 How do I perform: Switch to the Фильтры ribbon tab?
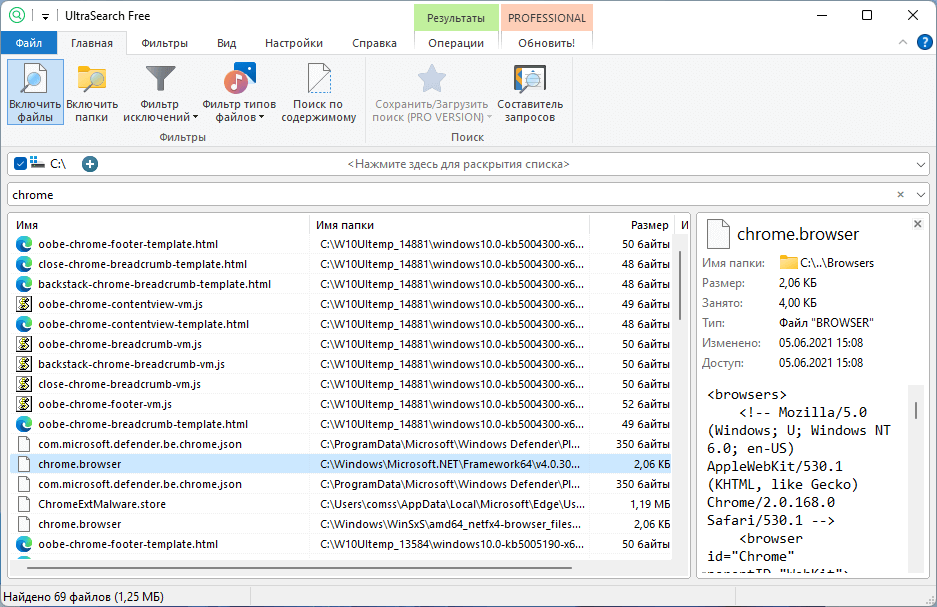point(164,43)
